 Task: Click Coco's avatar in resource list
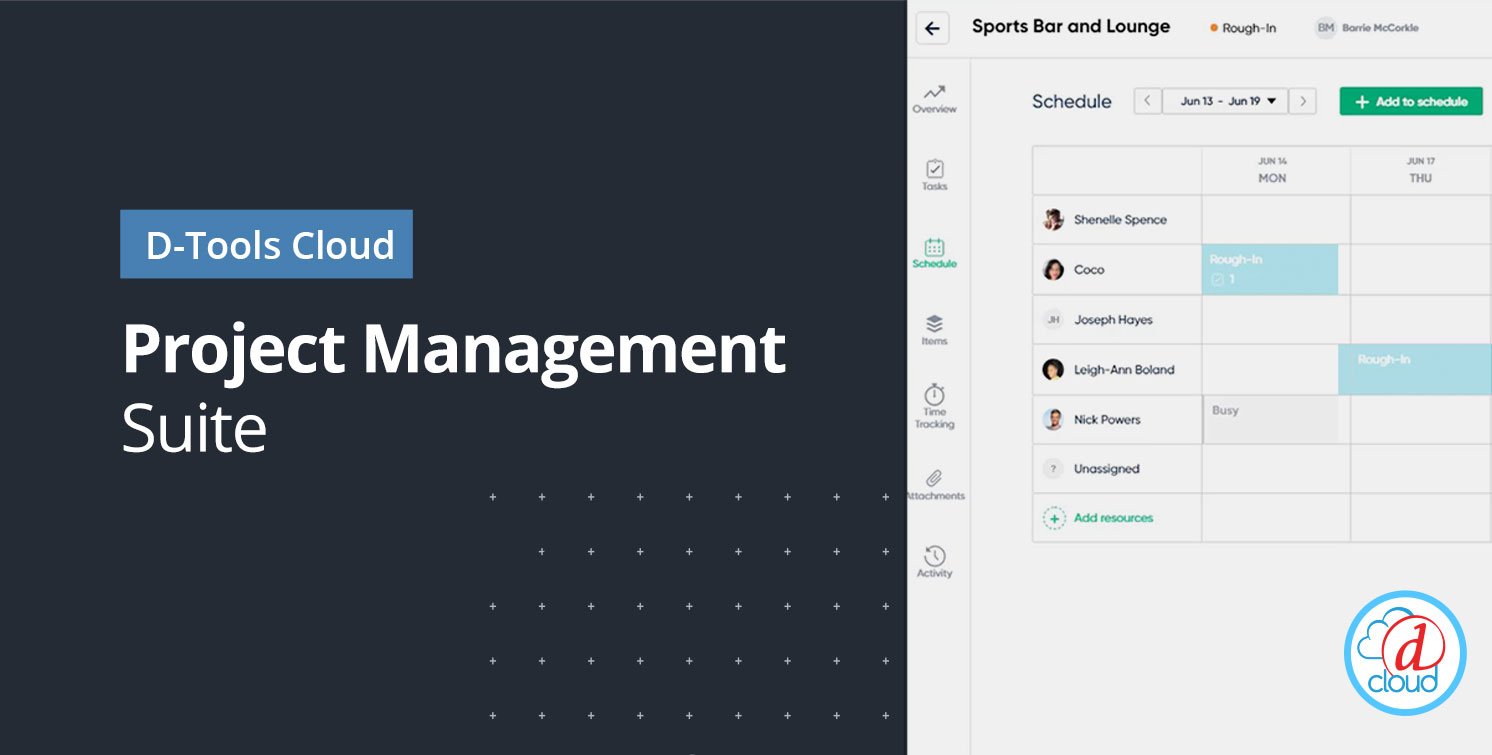pyautogui.click(x=1053, y=269)
